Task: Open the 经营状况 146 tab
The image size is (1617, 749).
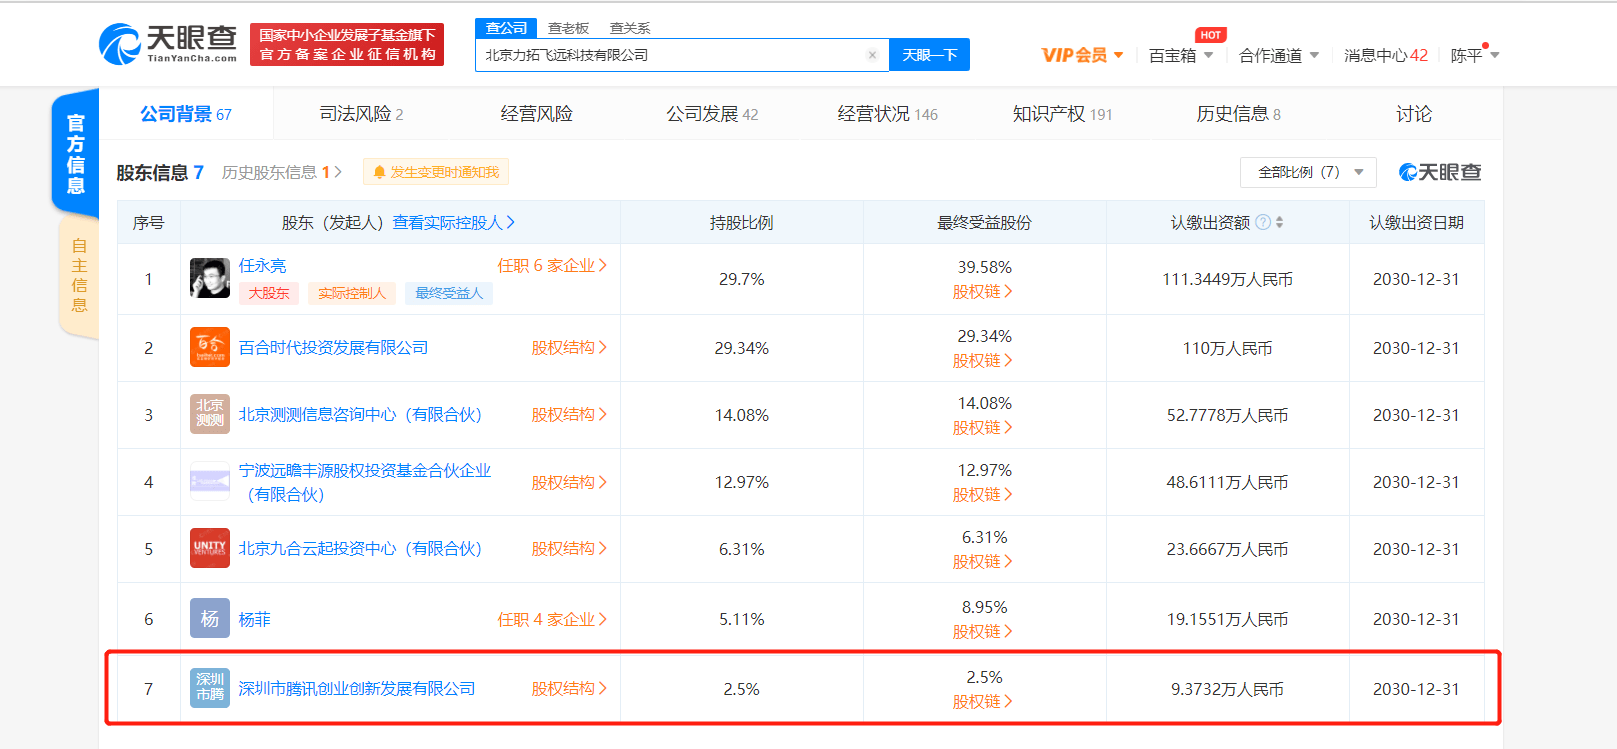Action: pyautogui.click(x=887, y=114)
